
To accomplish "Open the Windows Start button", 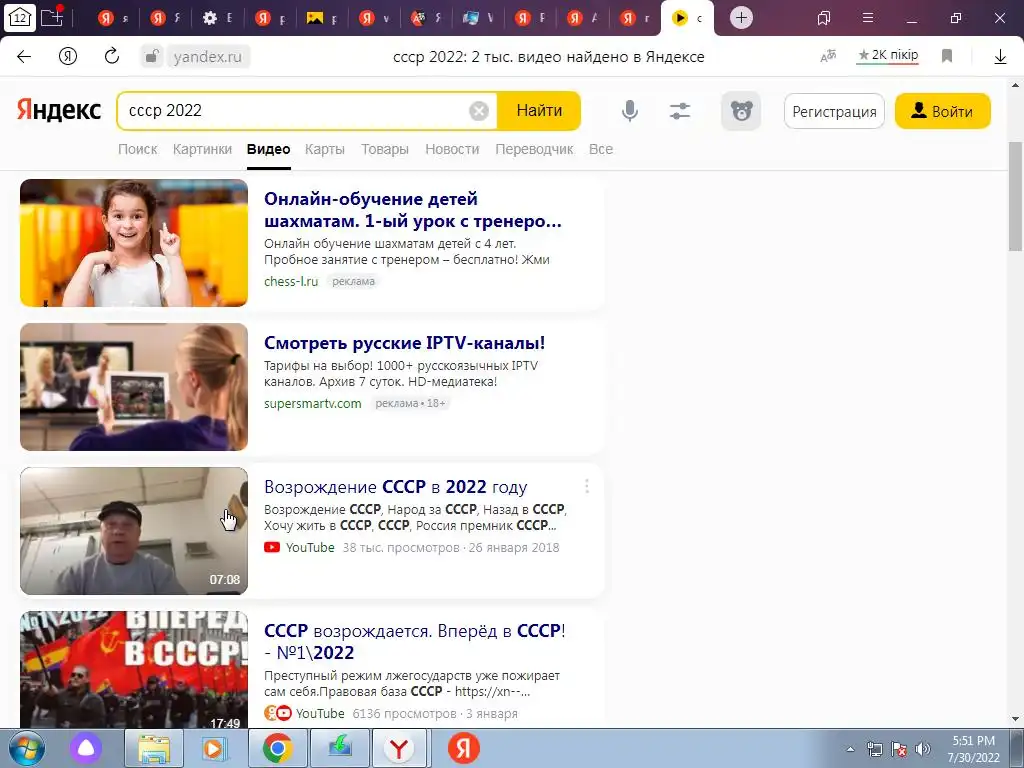I will click(26, 748).
